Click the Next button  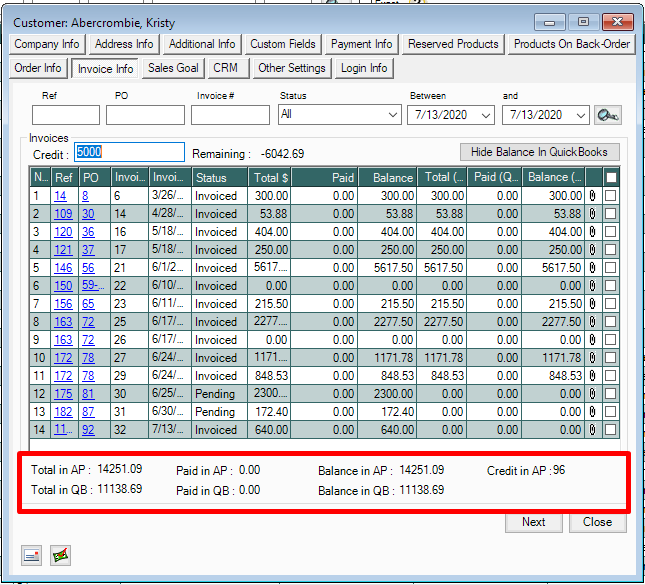534,522
